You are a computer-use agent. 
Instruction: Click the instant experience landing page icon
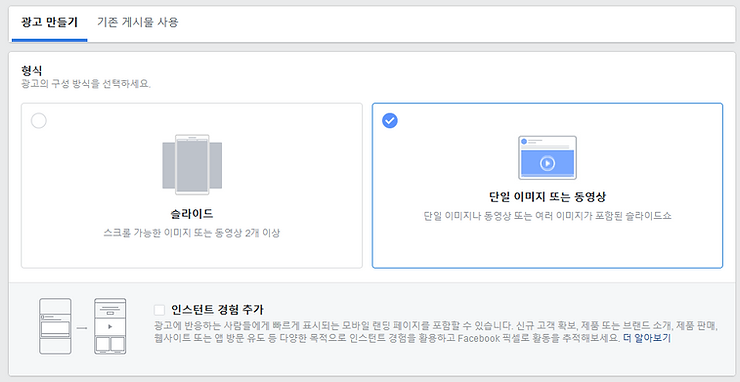tap(110, 326)
